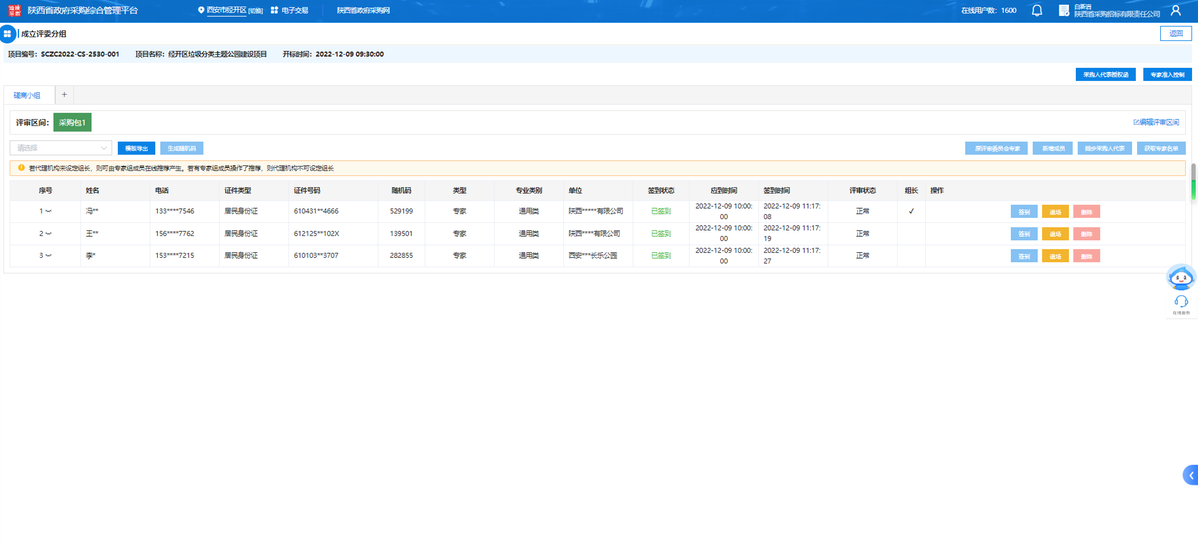
Task: Click red 删除 button for 王**
Action: click(x=1086, y=234)
